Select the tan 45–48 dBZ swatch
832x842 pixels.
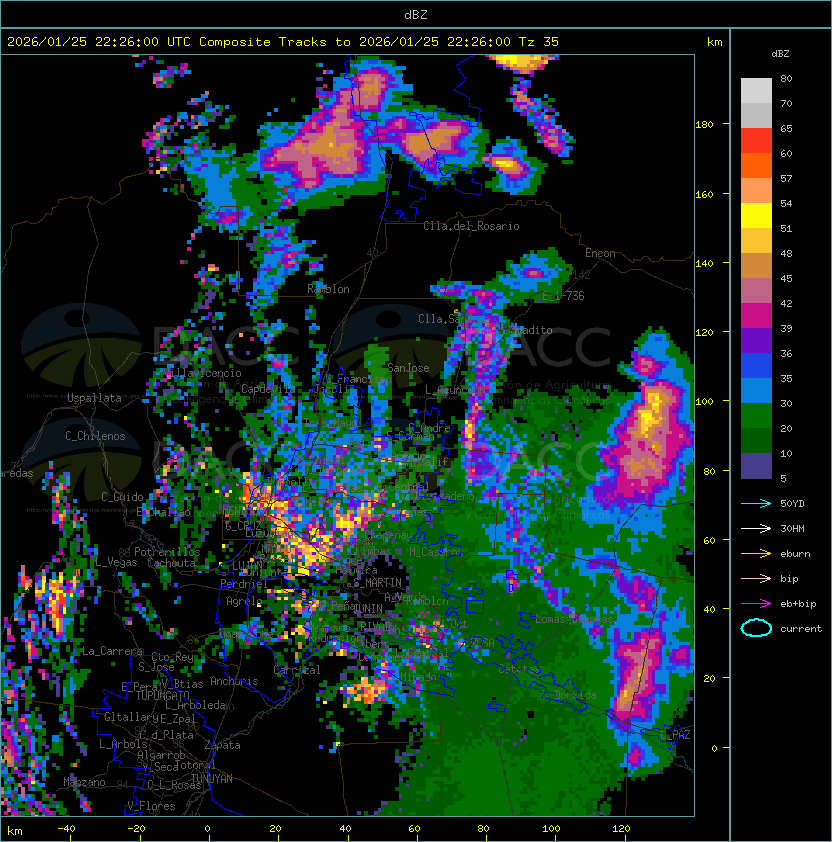pos(756,265)
